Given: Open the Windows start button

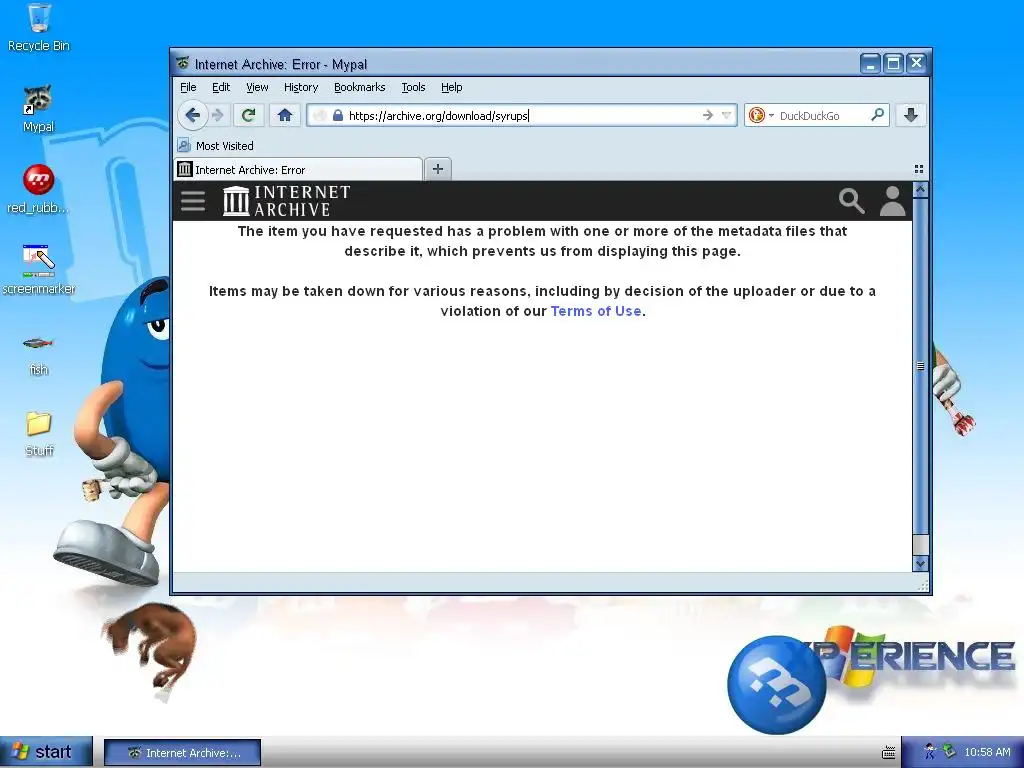Looking at the screenshot, I should point(46,752).
